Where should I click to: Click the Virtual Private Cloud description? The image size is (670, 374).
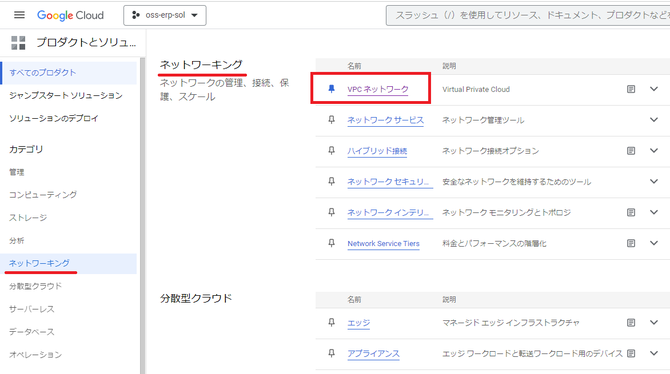476,89
